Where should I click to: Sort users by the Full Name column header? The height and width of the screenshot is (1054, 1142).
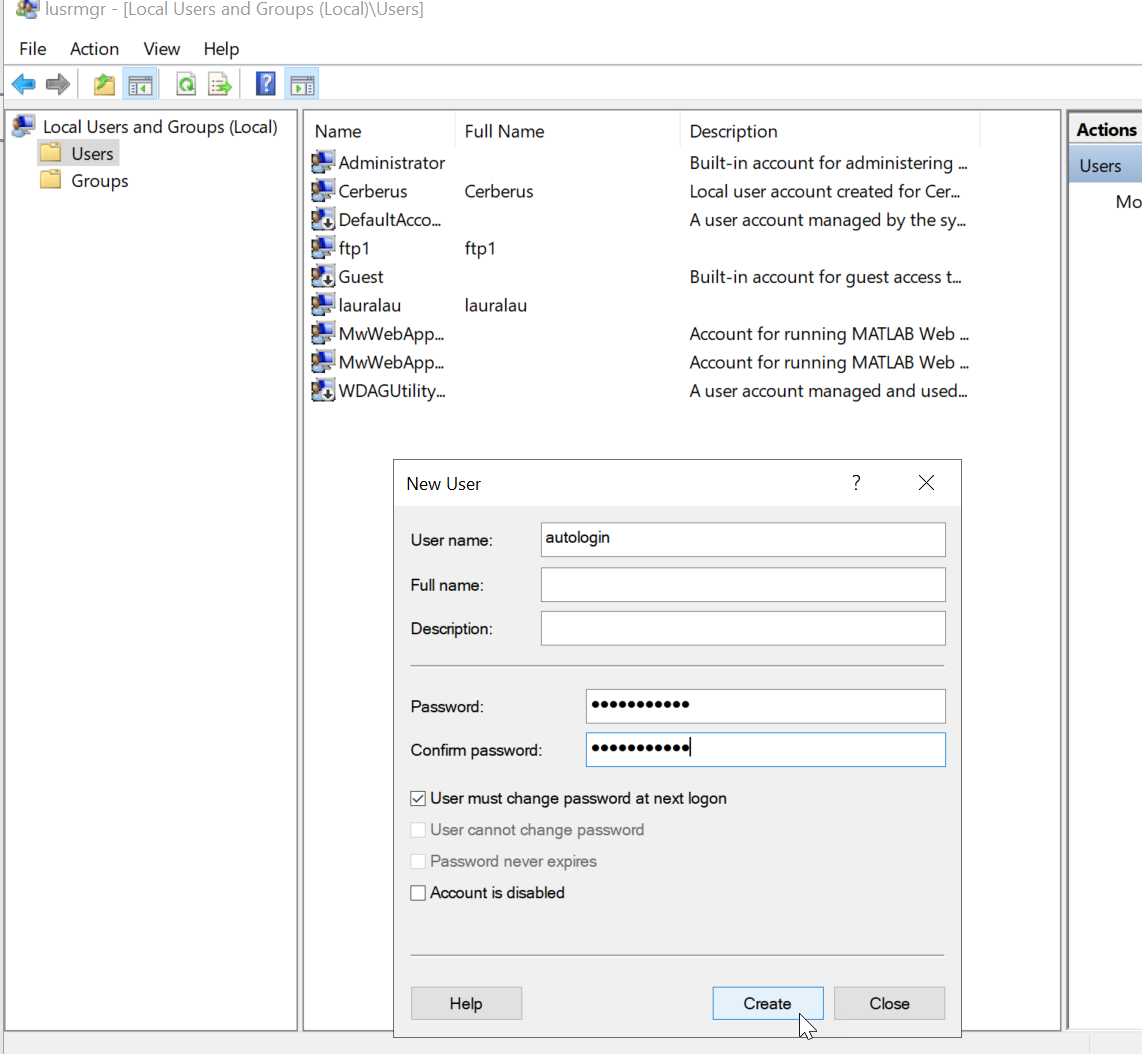click(505, 131)
